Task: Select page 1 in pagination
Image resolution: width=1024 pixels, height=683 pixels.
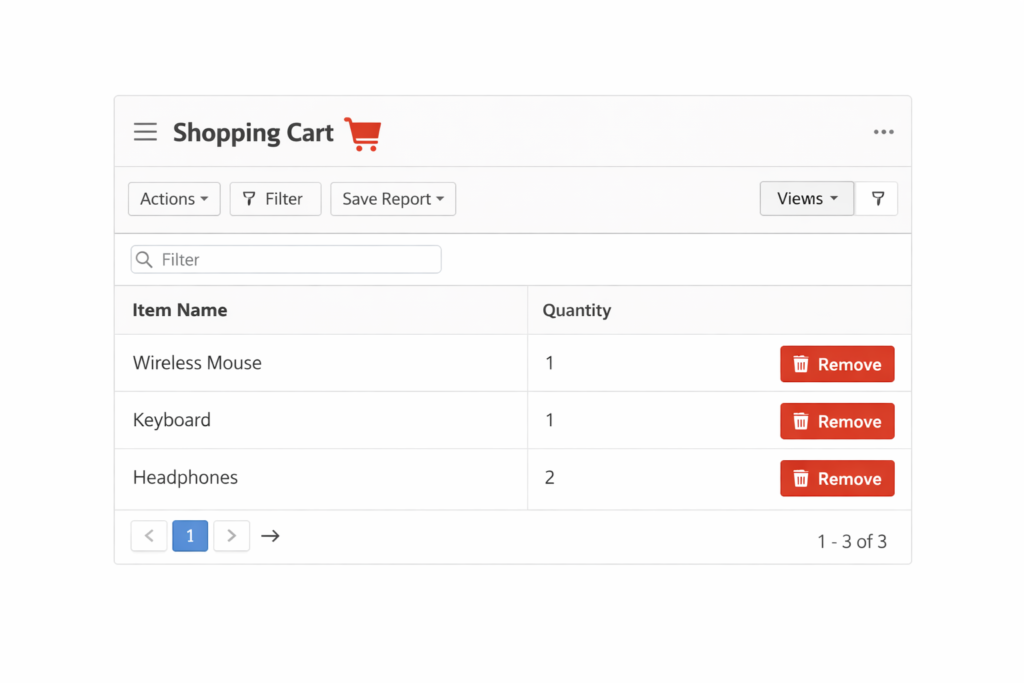Action: click(190, 536)
